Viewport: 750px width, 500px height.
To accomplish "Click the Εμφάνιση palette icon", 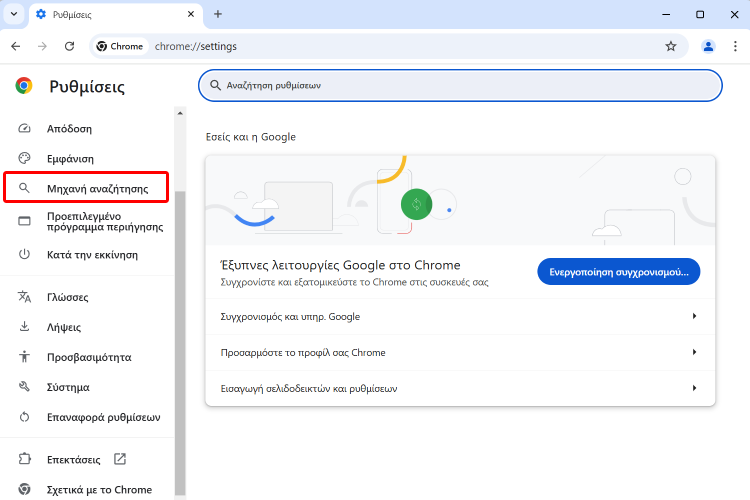I will point(24,158).
